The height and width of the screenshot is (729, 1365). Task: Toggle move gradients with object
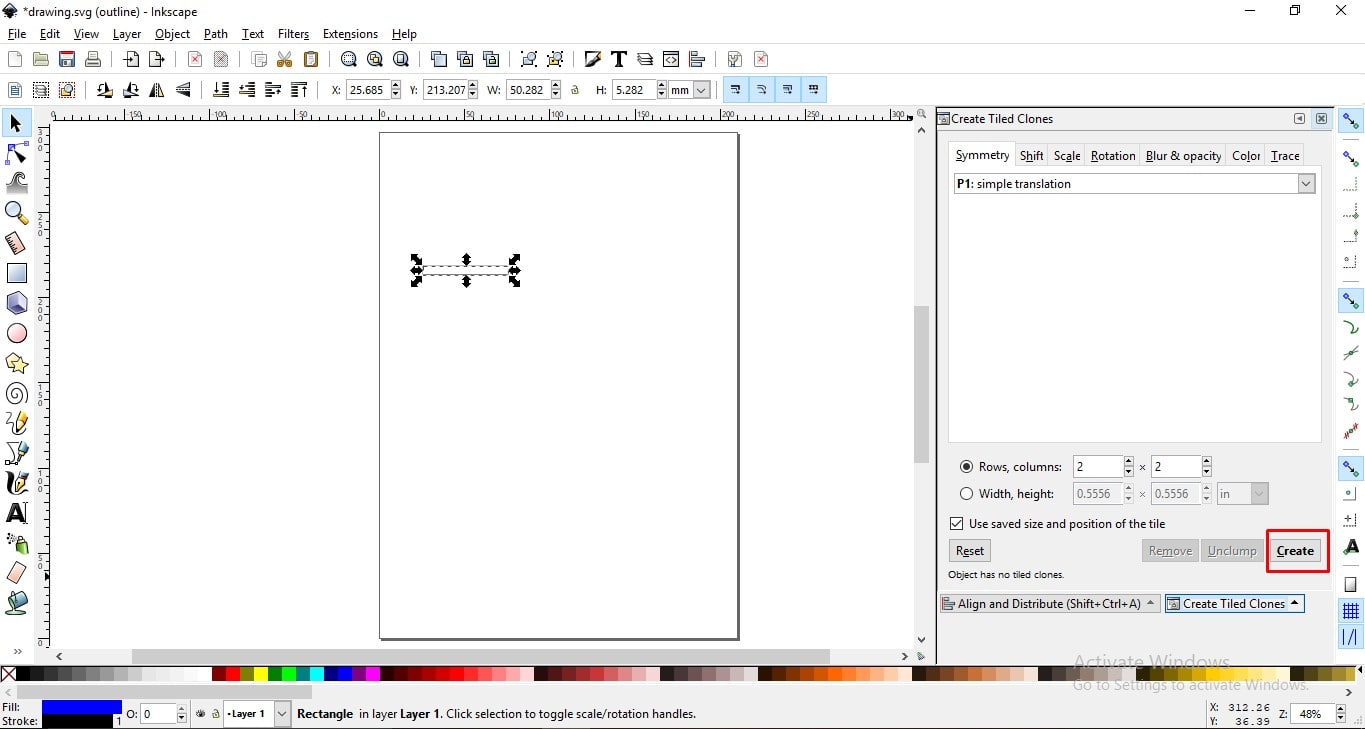[x=788, y=90]
